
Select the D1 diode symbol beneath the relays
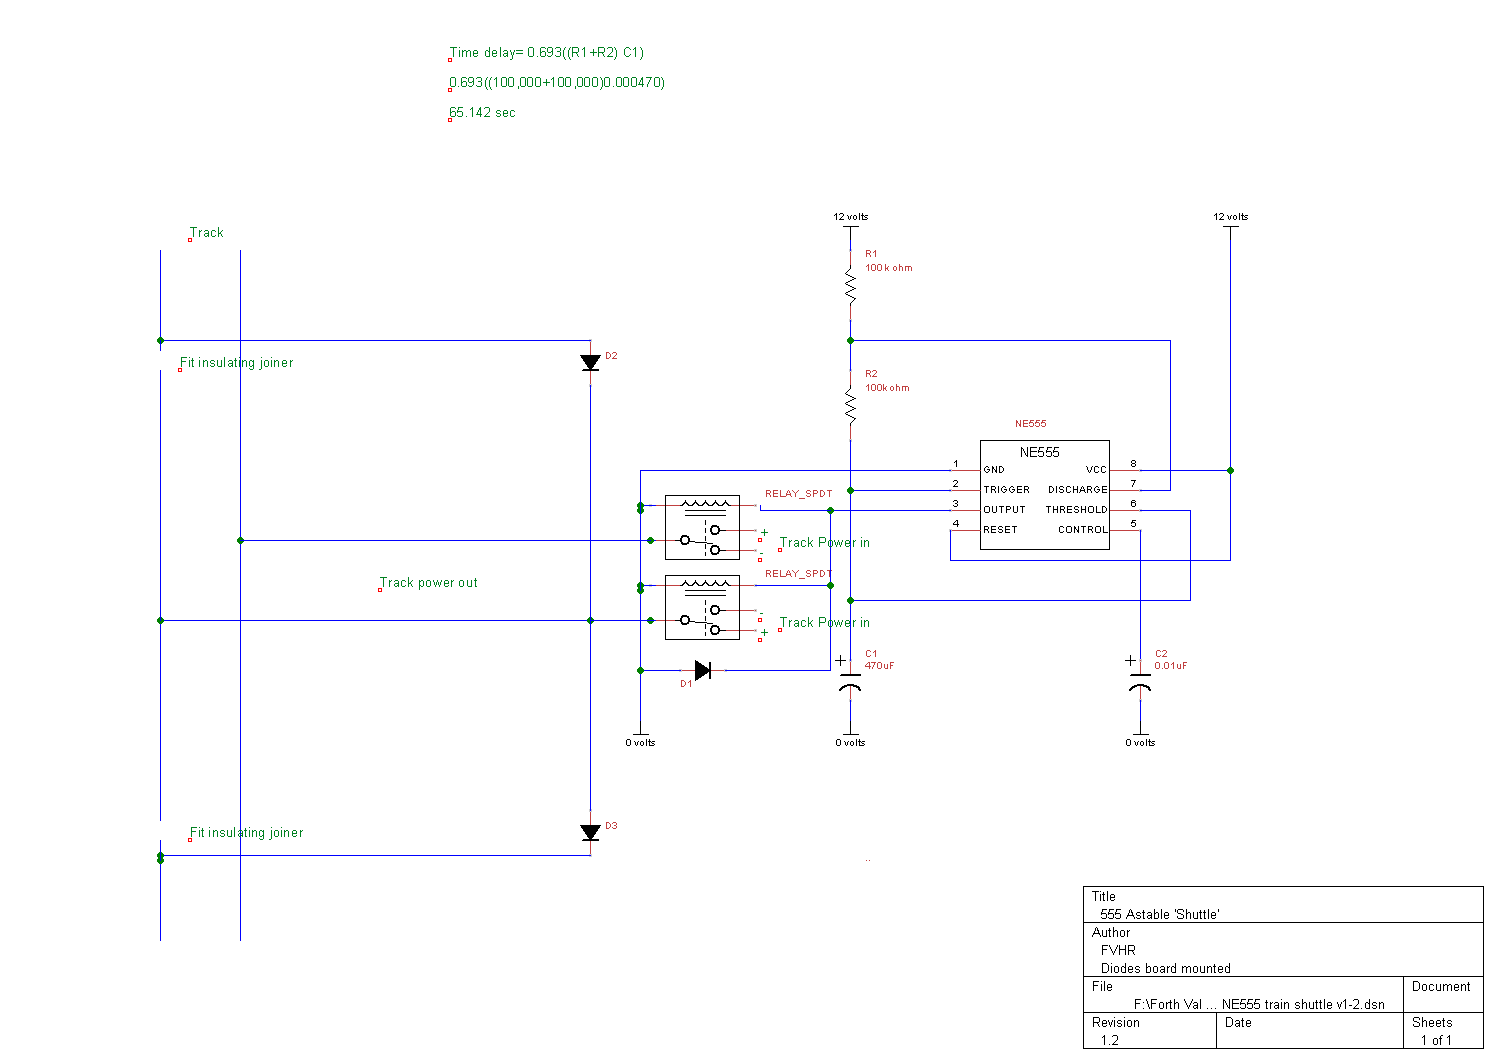[x=702, y=670]
